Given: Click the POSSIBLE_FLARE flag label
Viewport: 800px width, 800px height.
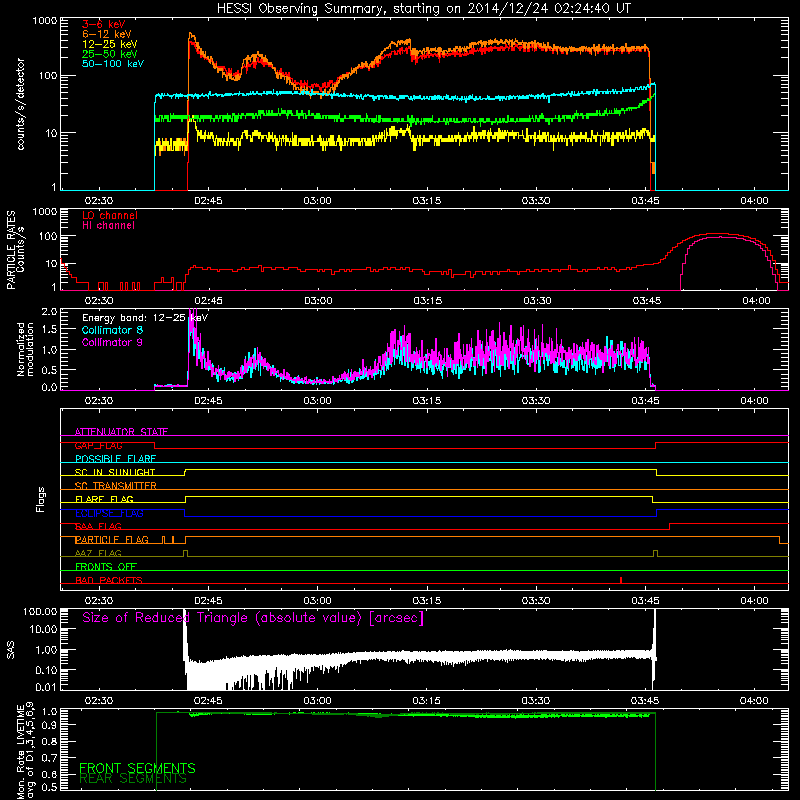Looking at the screenshot, I should pos(115,459).
